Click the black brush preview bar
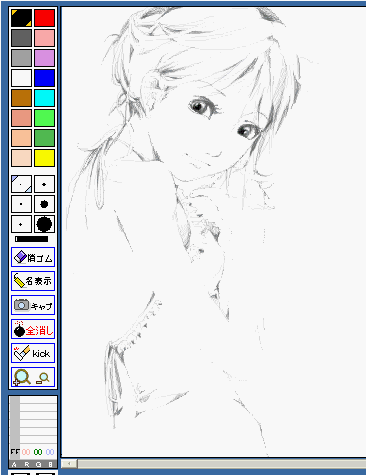 [32, 239]
